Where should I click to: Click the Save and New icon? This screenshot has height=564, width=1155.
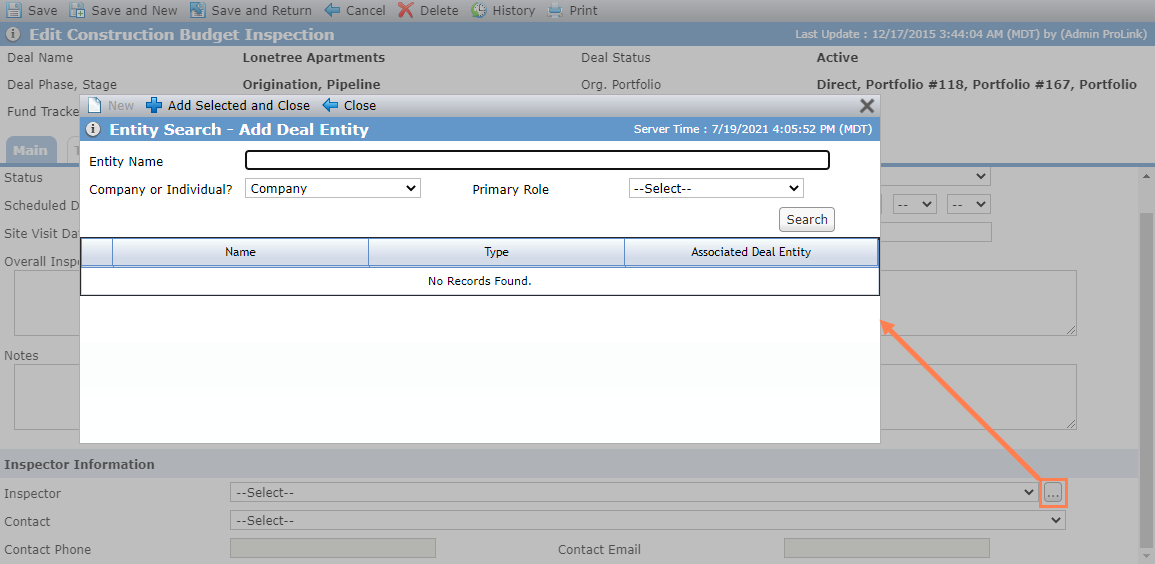pos(77,10)
